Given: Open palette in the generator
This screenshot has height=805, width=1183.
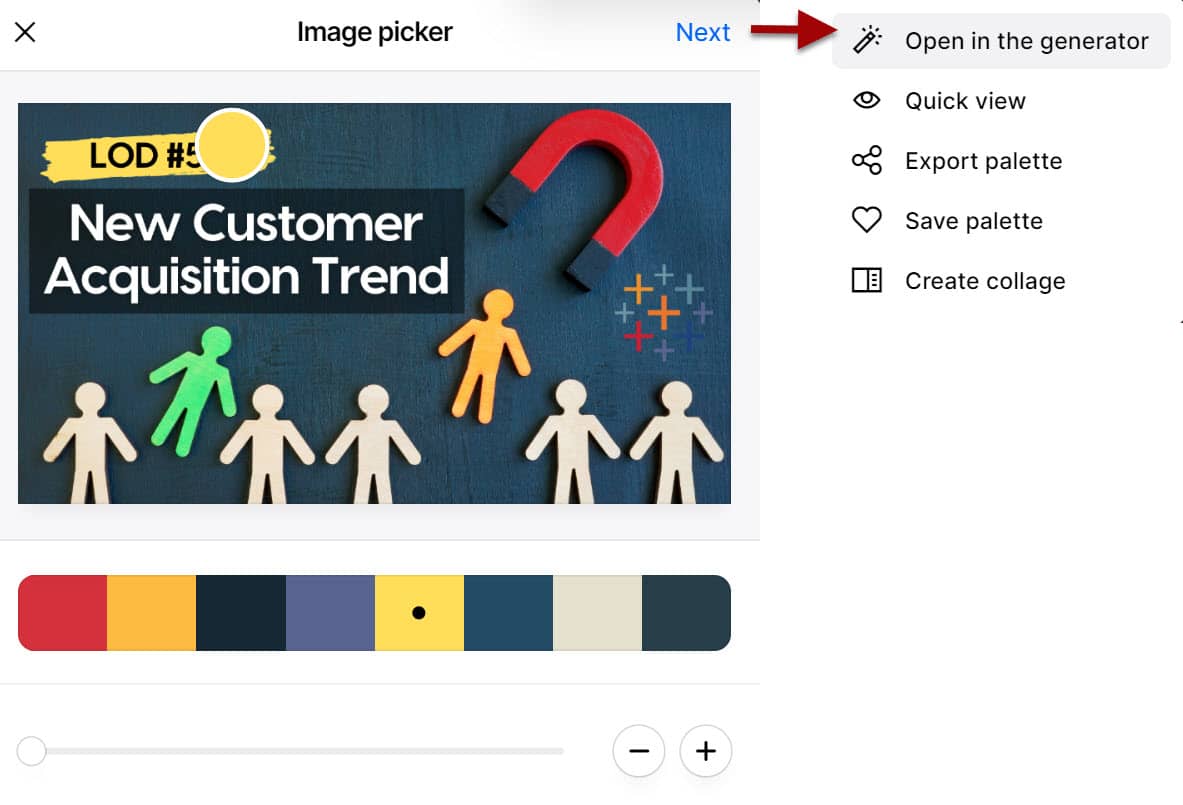Looking at the screenshot, I should pos(1000,41).
